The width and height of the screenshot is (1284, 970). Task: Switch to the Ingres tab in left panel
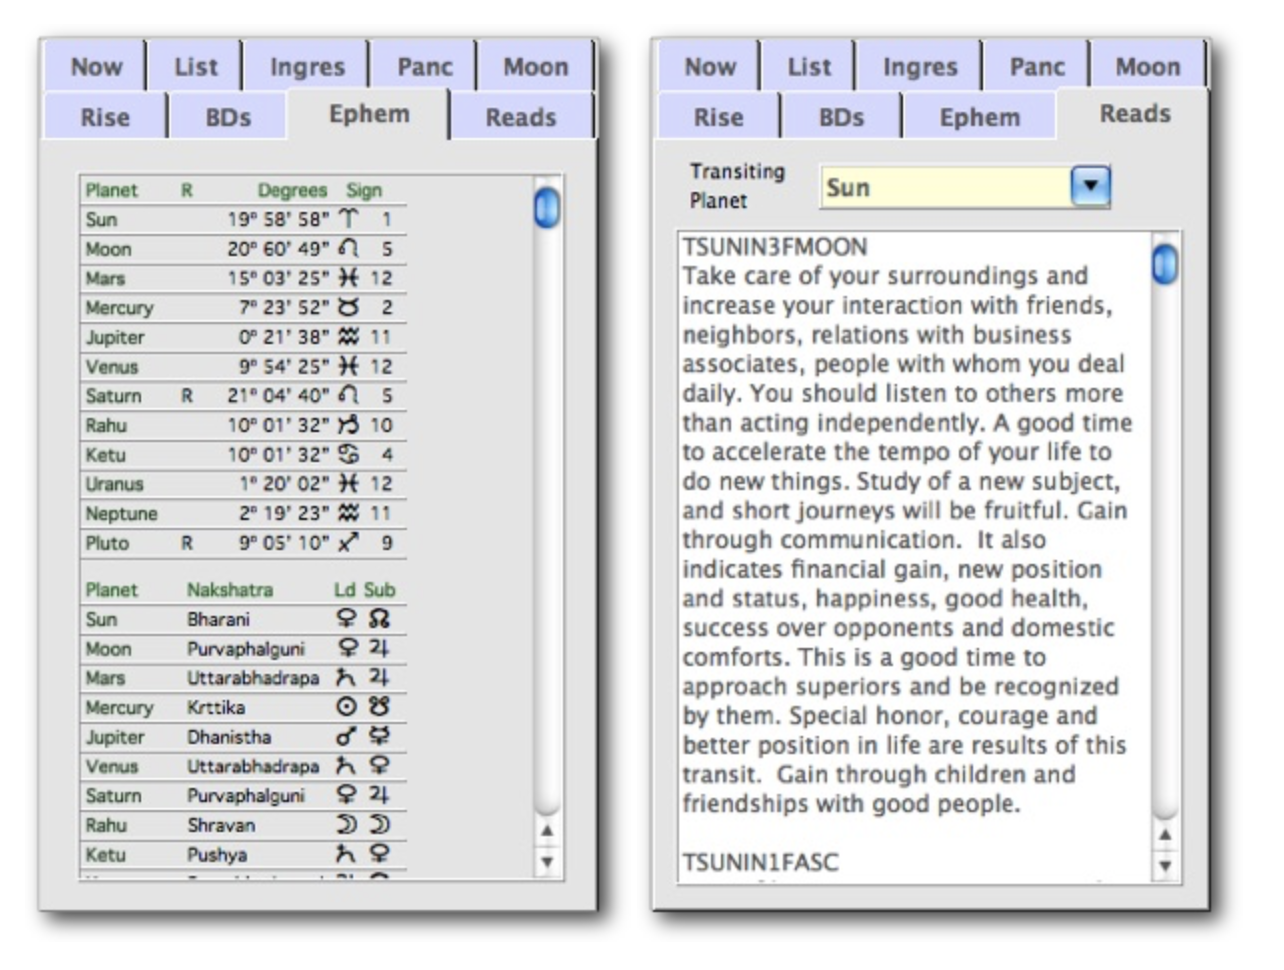[307, 67]
